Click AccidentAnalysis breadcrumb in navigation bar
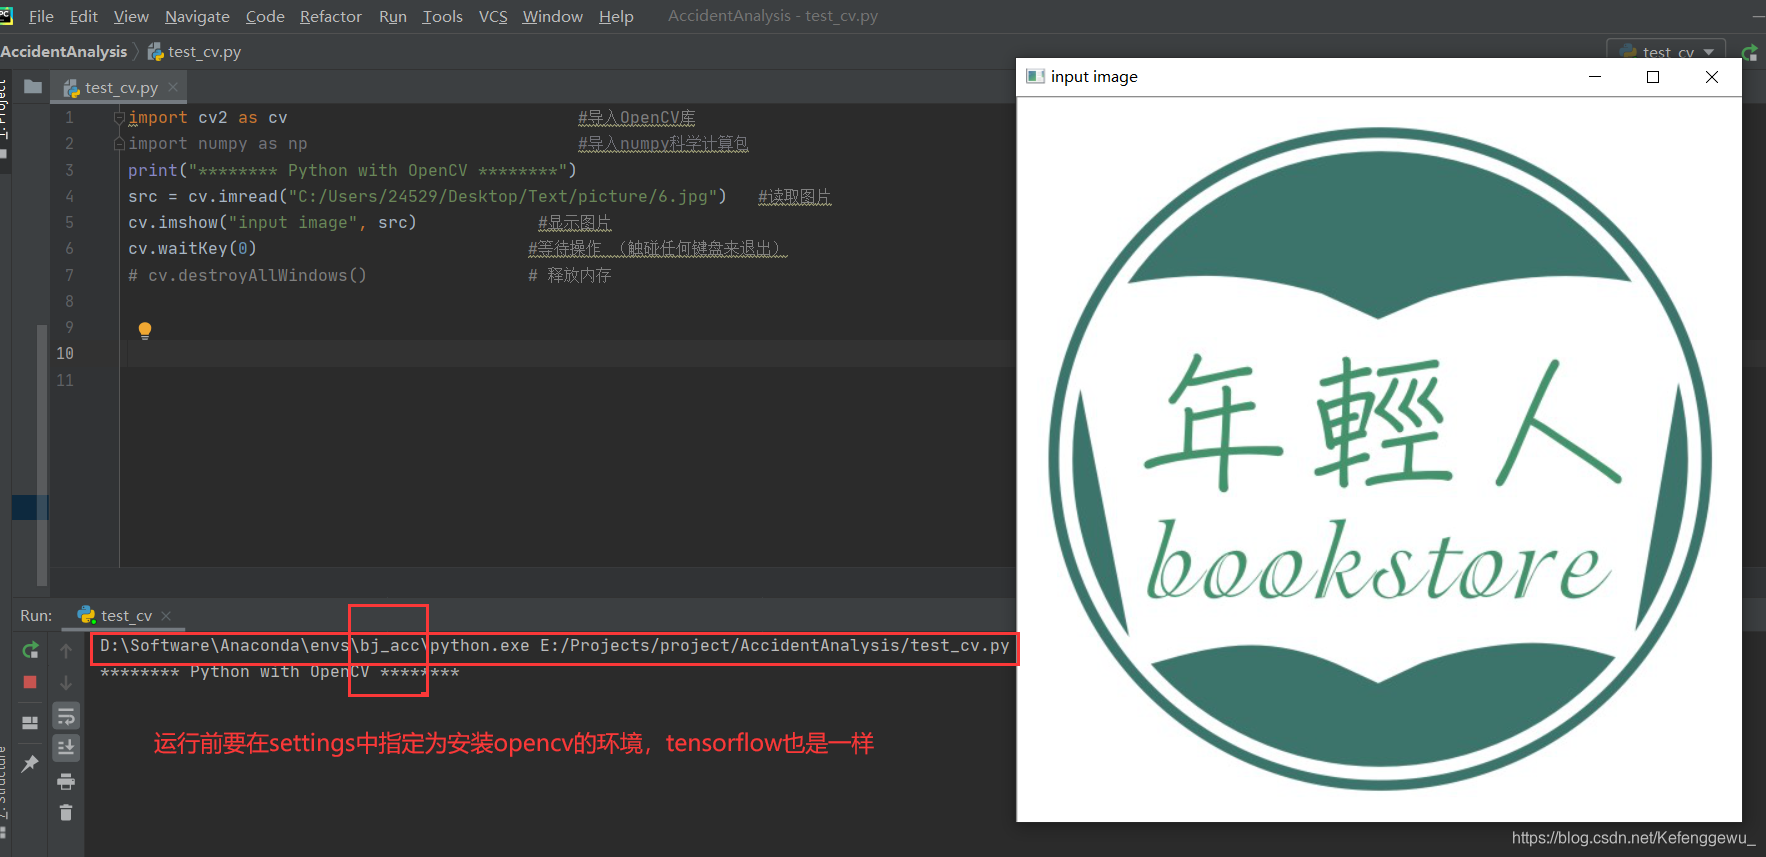 click(64, 52)
